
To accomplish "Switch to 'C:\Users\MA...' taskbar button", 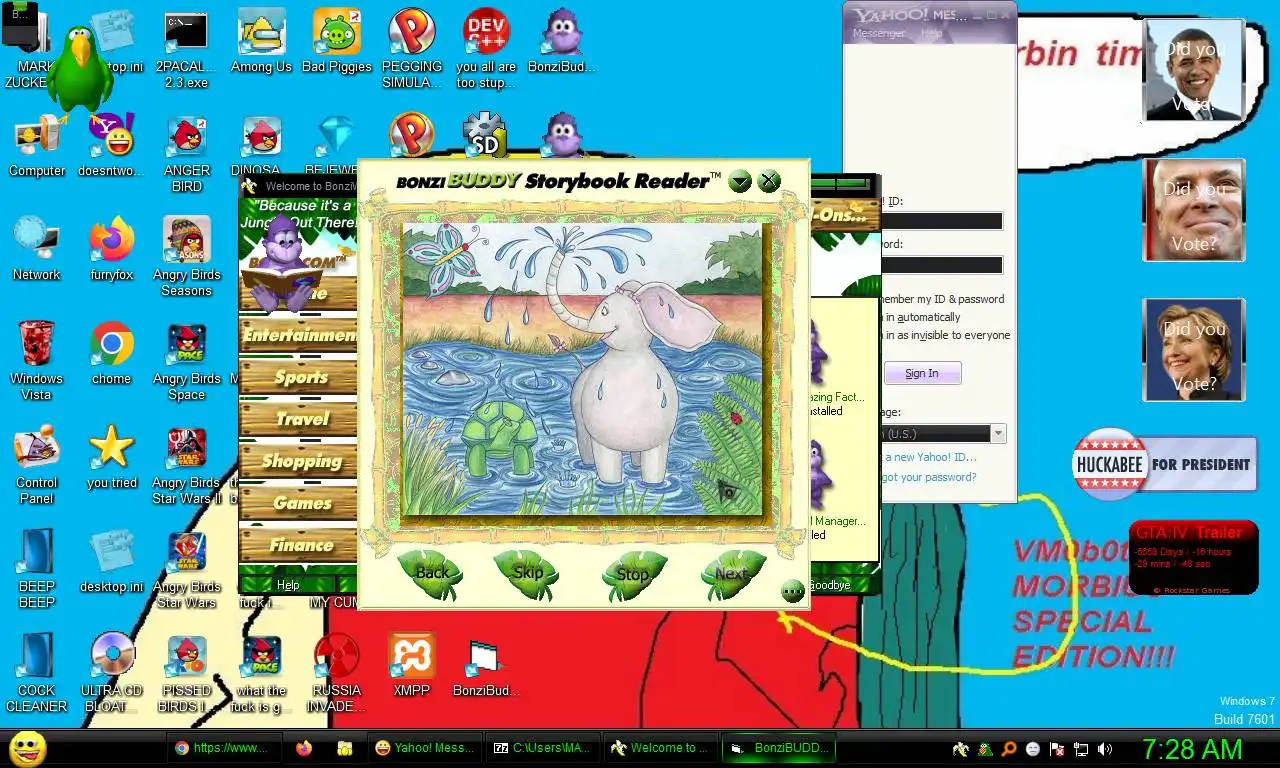I will (542, 748).
